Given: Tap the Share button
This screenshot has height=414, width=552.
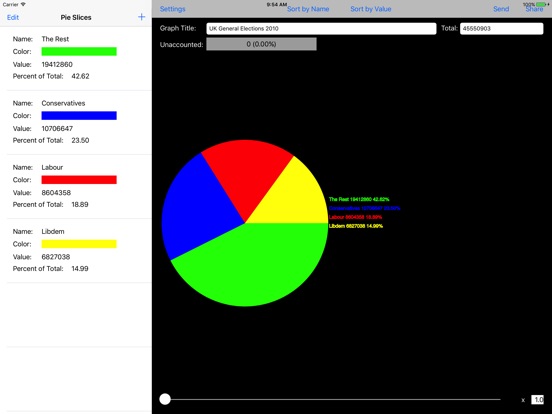Looking at the screenshot, I should click(x=534, y=9).
